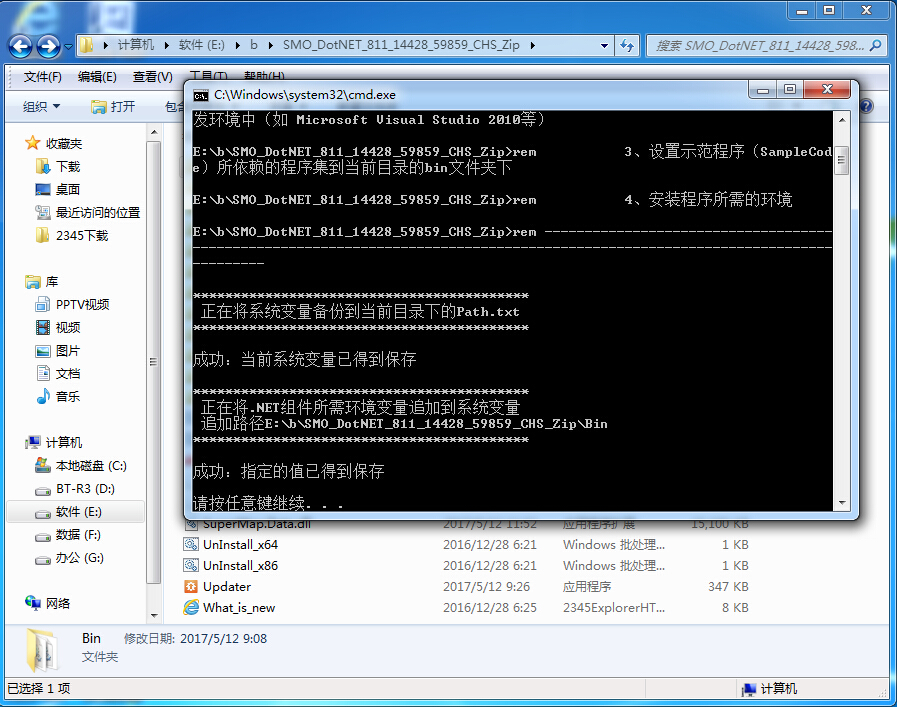Open 音乐 library
The width and height of the screenshot is (897, 707).
click(58, 396)
